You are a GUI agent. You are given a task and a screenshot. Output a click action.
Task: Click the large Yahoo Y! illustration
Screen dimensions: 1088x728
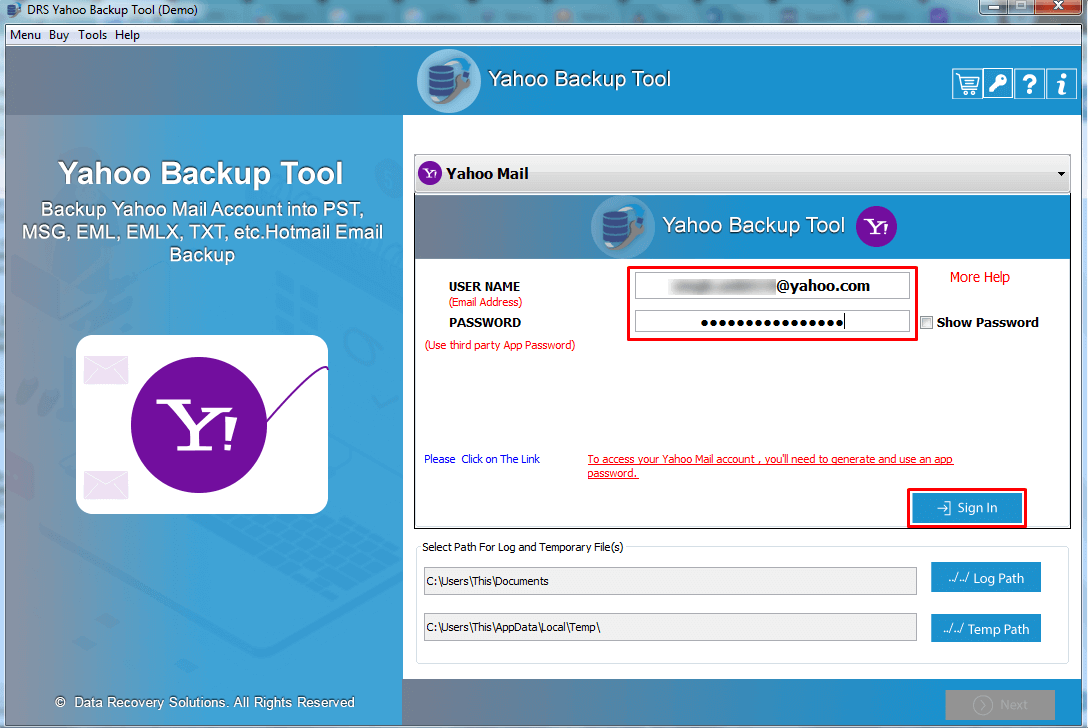pos(199,425)
